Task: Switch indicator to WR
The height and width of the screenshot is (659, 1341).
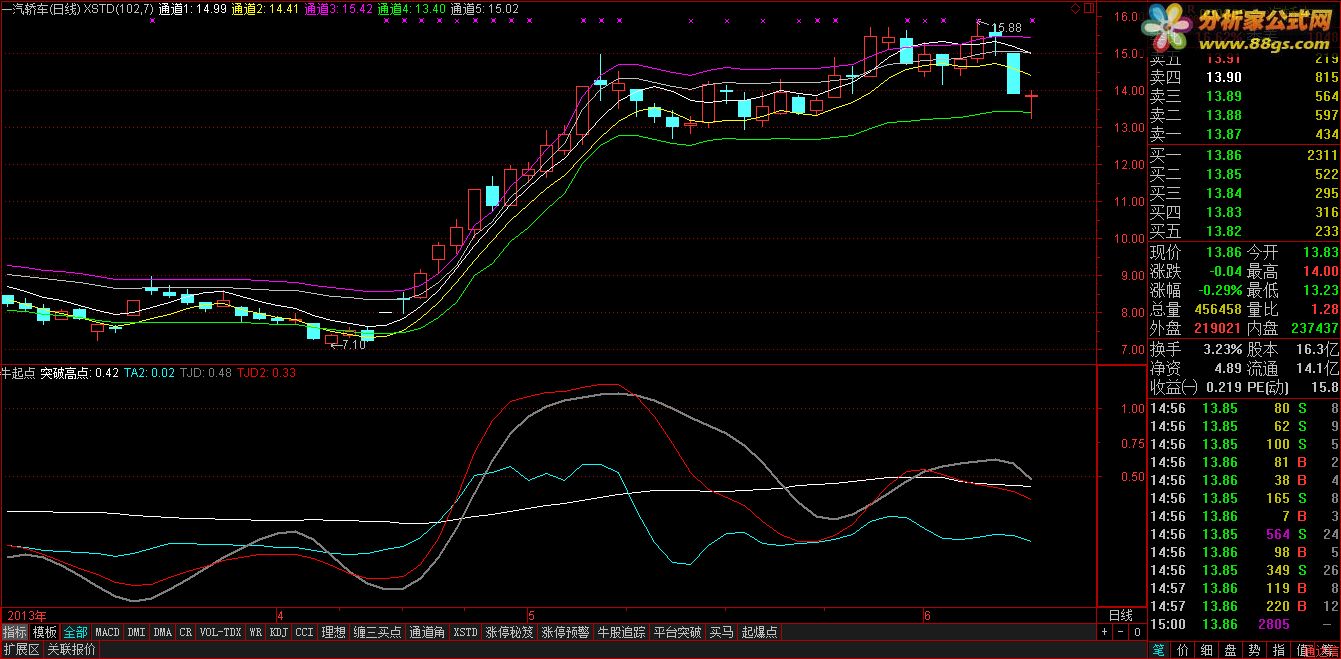Action: click(x=256, y=632)
